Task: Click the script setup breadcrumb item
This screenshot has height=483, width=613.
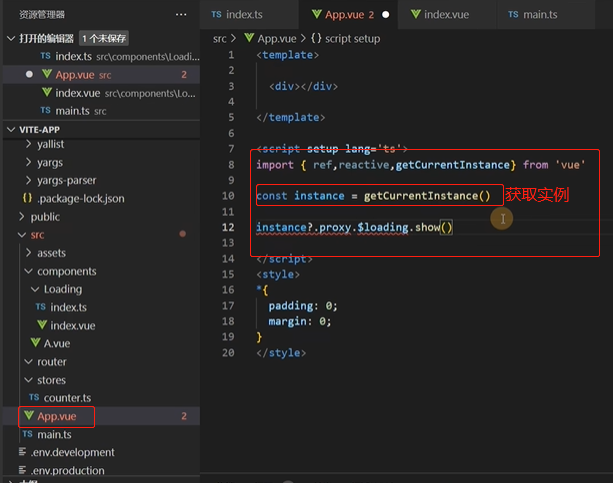Action: [x=346, y=38]
